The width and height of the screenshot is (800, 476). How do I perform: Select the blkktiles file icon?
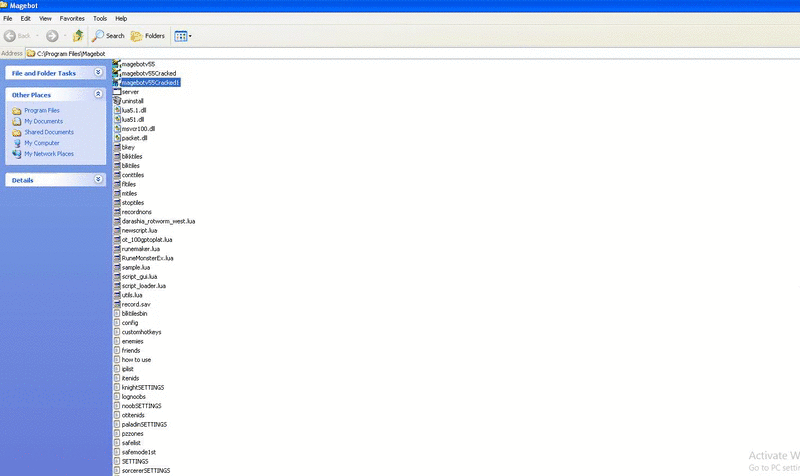tap(117, 156)
